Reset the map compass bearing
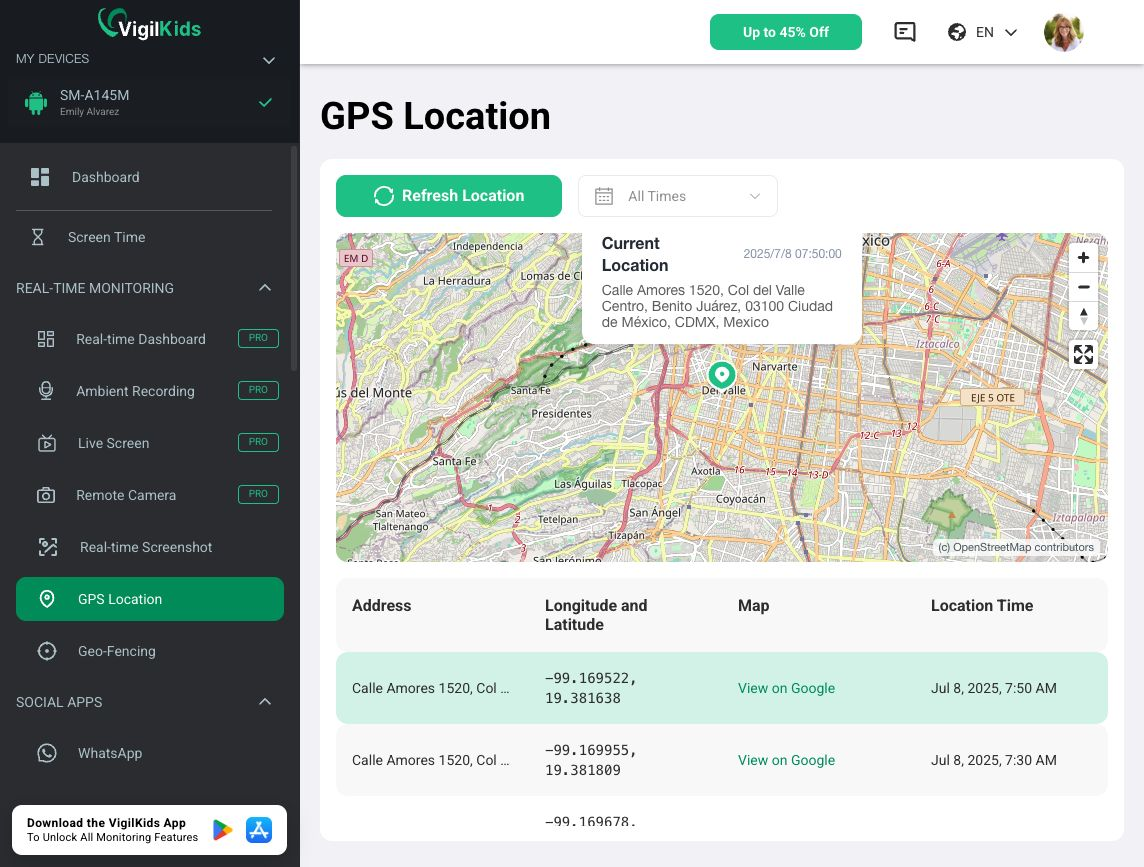The width and height of the screenshot is (1144, 867). tap(1083, 316)
